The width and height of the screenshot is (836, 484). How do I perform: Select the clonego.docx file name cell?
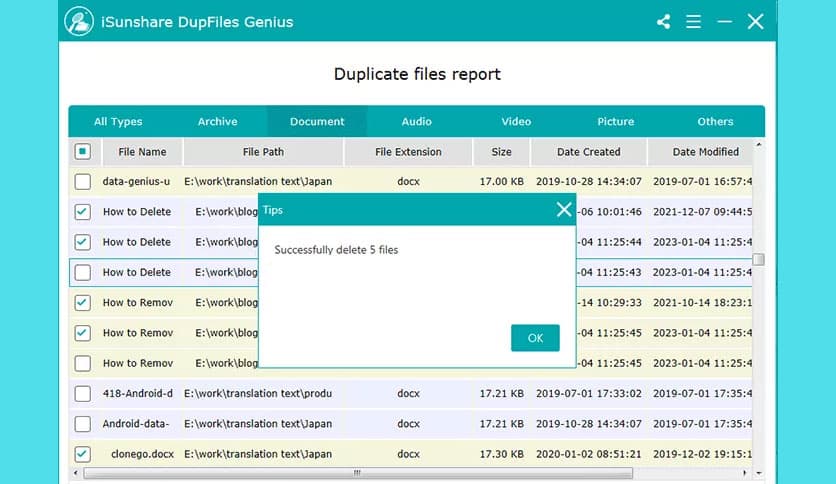(x=142, y=454)
